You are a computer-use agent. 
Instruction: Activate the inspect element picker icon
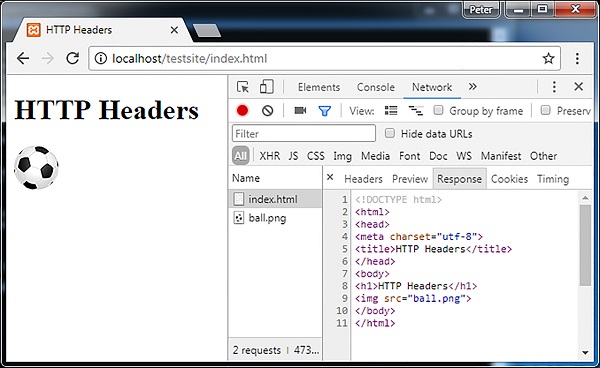tap(243, 87)
